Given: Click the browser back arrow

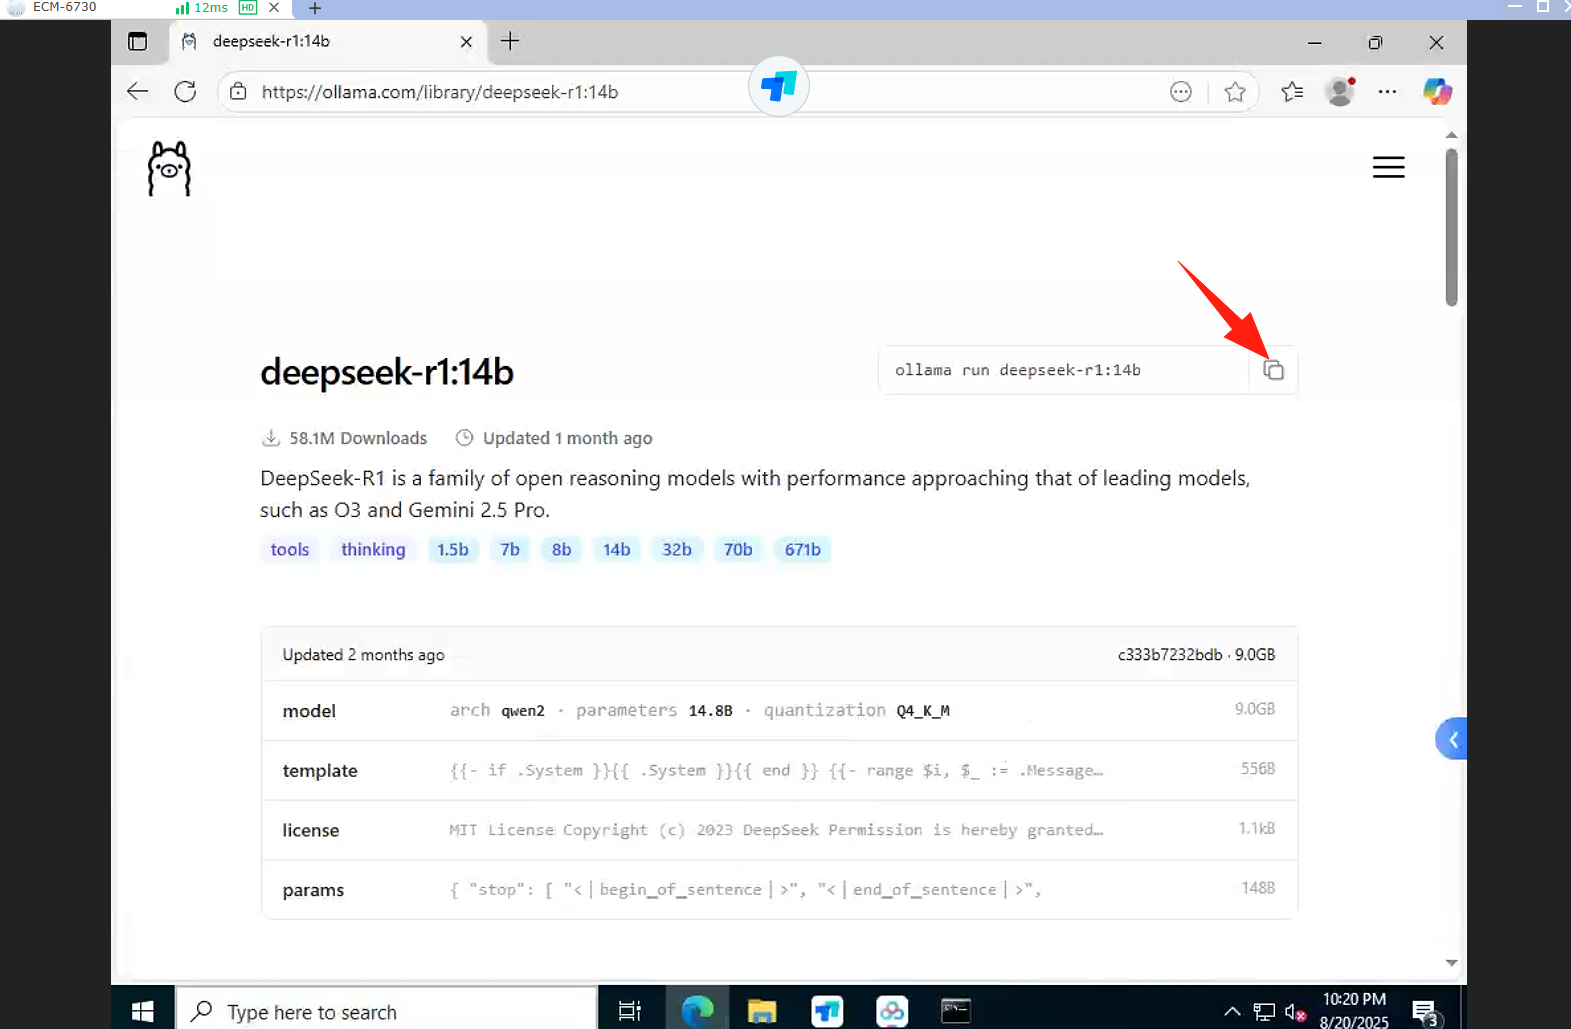Looking at the screenshot, I should point(138,92).
